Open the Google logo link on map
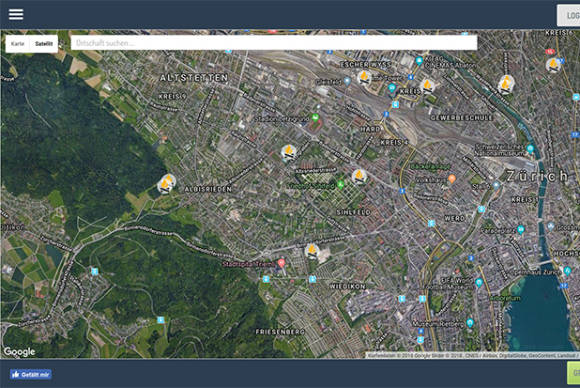This screenshot has height=388, width=580. pyautogui.click(x=20, y=351)
